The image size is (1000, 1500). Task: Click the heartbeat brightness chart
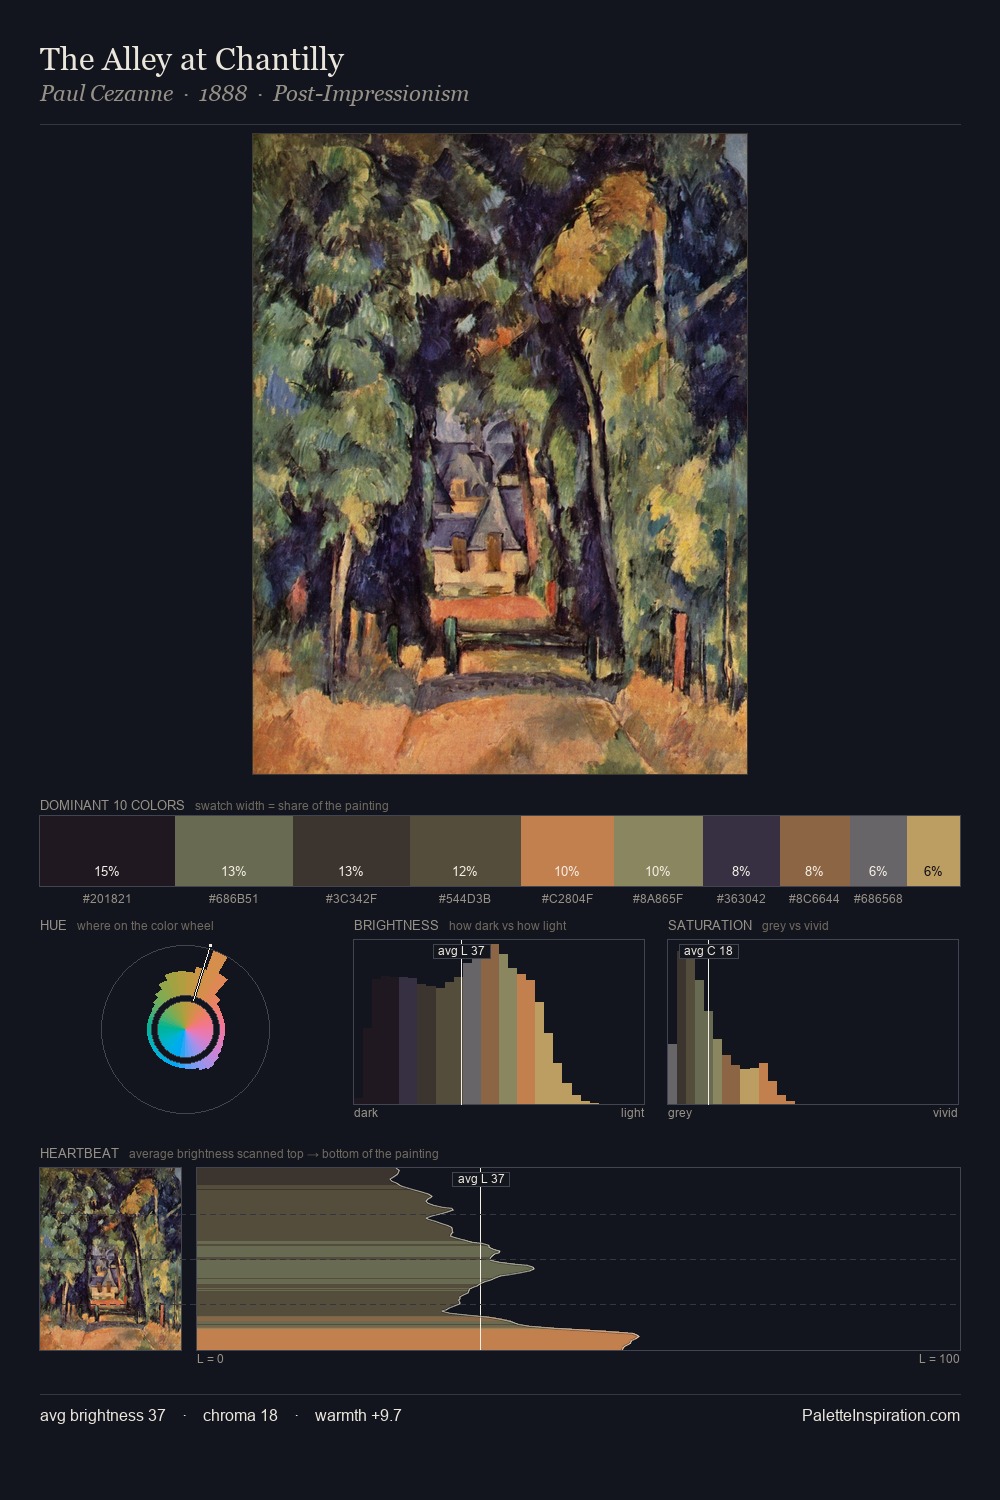(x=578, y=1259)
